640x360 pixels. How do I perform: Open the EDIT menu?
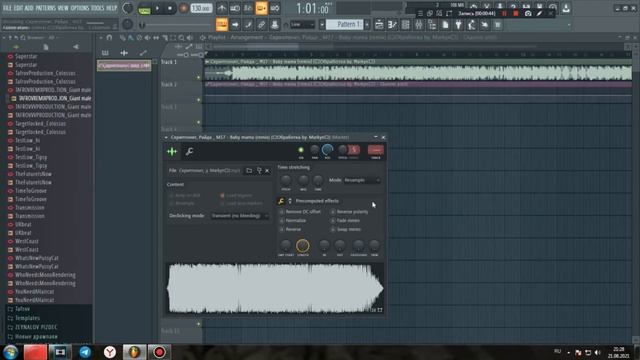coord(18,8)
